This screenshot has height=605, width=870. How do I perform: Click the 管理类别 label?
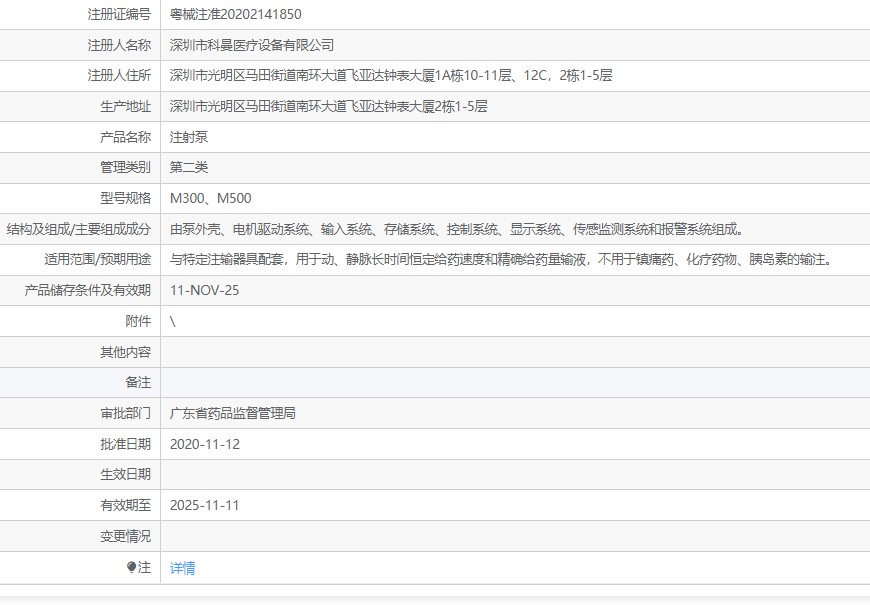click(x=125, y=167)
